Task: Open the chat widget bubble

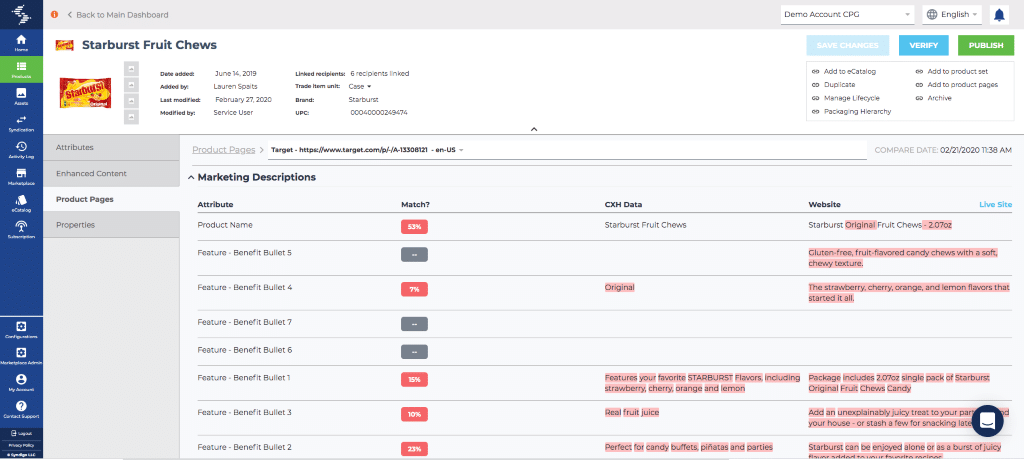Action: coord(987,421)
